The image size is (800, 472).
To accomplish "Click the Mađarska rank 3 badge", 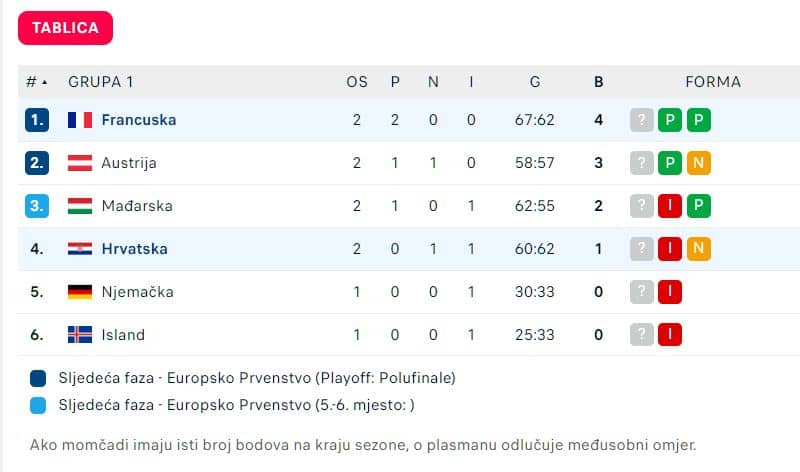I will tap(37, 206).
